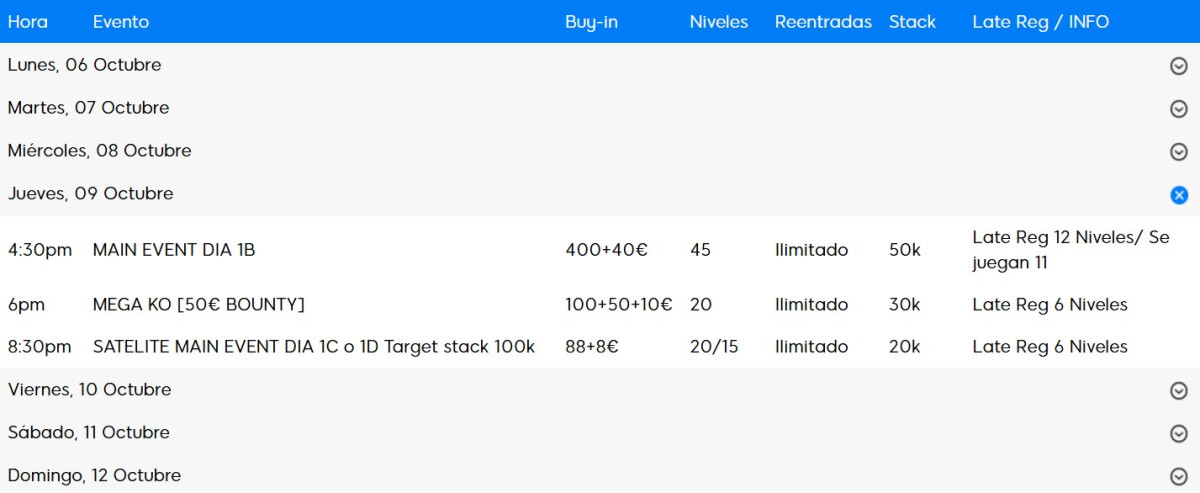The width and height of the screenshot is (1200, 493).
Task: Select the MAIN EVENT DIA 1B event
Action: tap(174, 250)
